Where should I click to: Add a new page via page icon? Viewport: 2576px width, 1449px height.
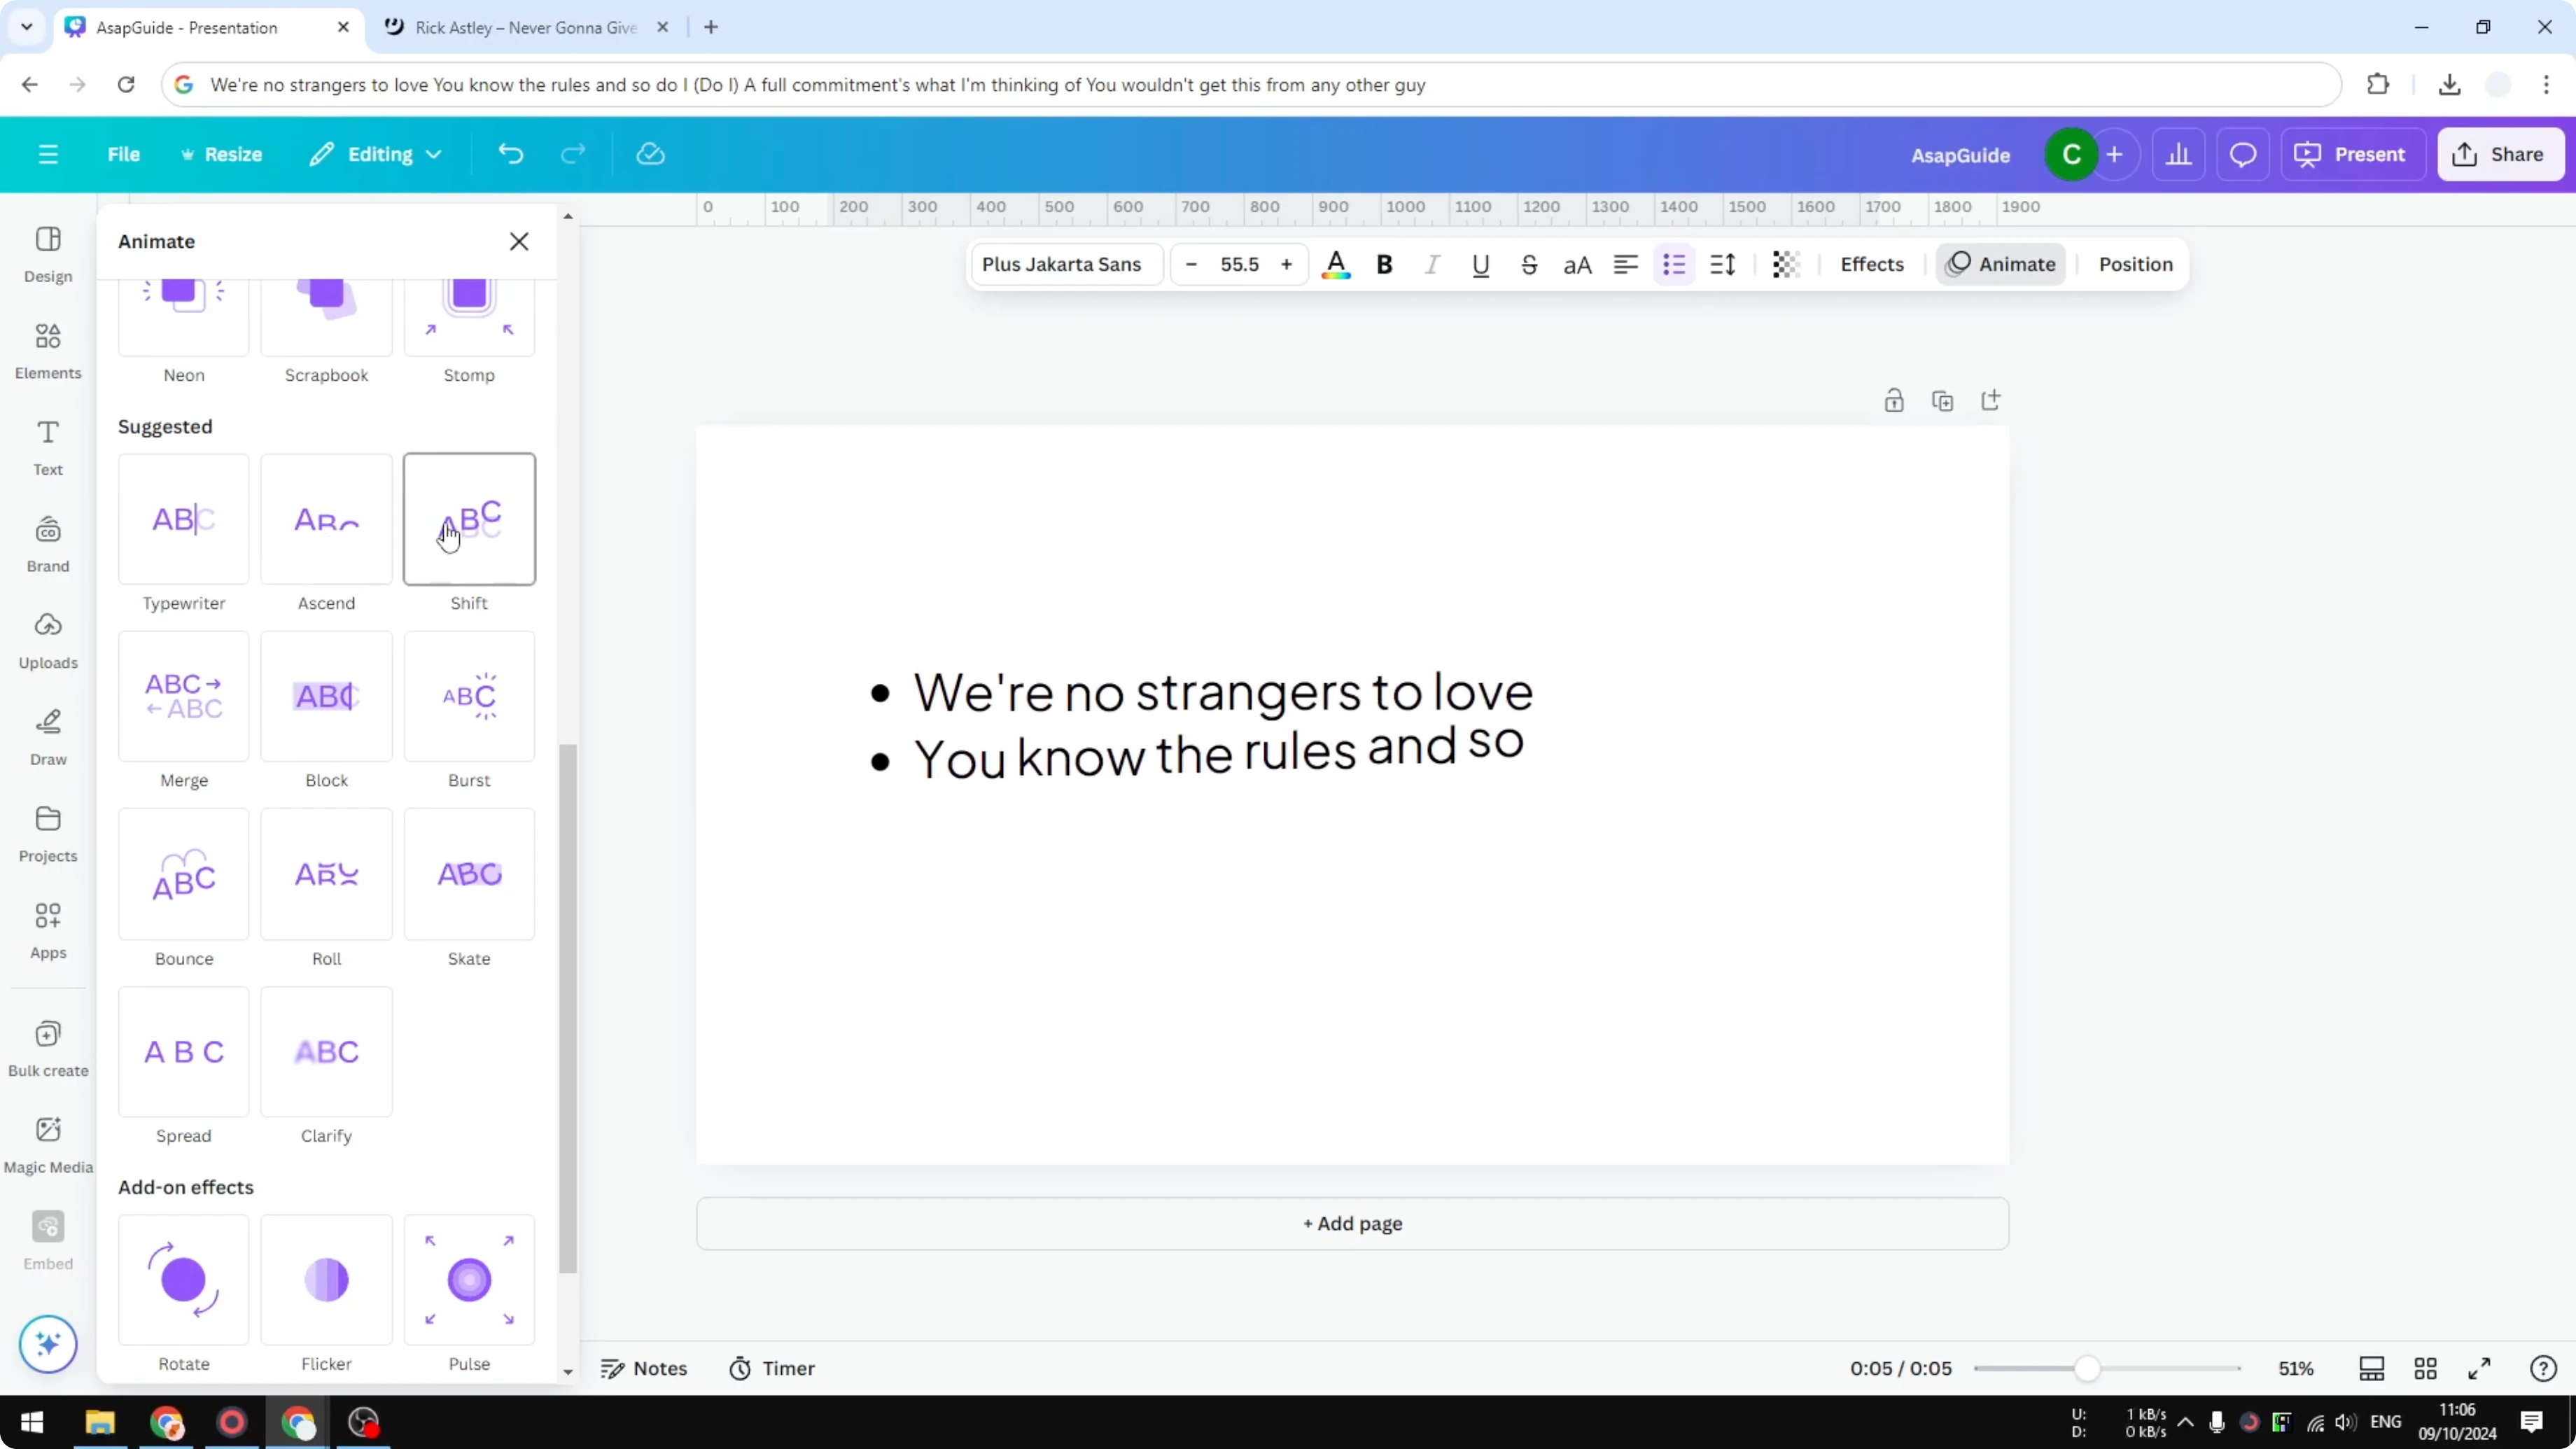point(1991,401)
